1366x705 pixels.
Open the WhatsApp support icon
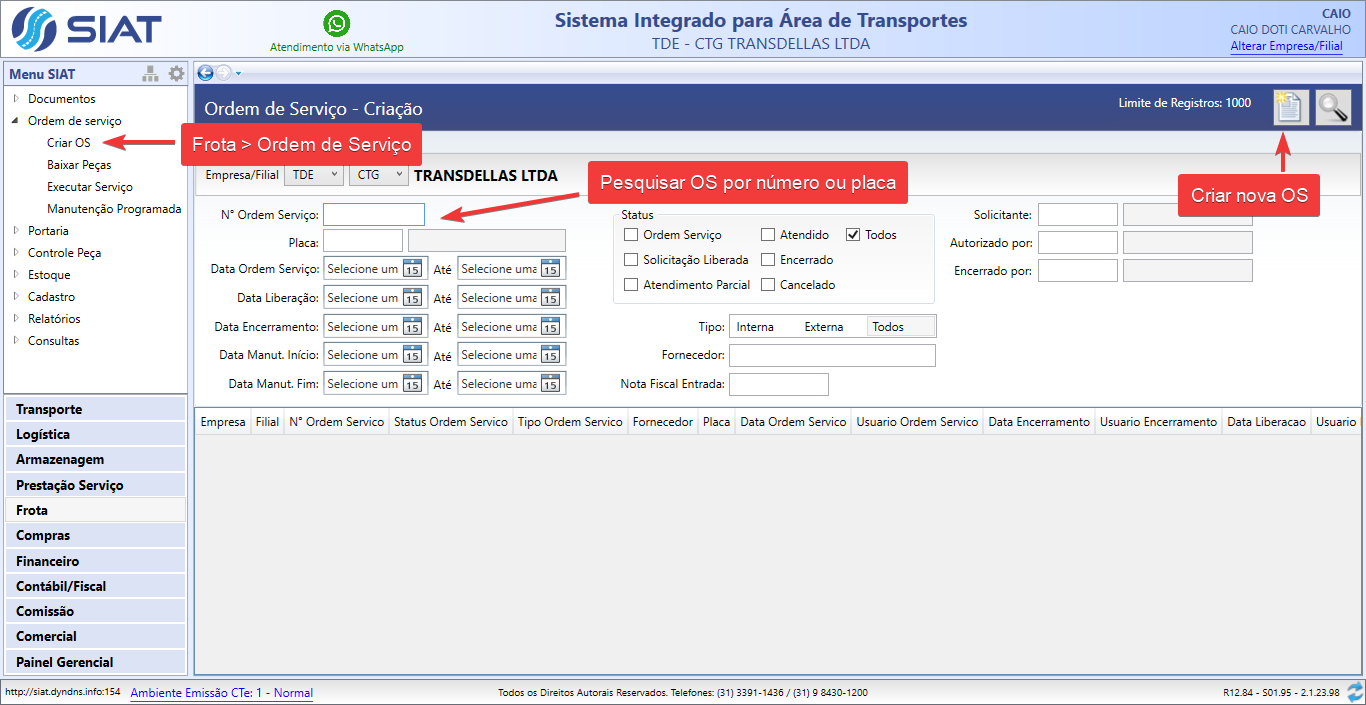click(x=337, y=23)
